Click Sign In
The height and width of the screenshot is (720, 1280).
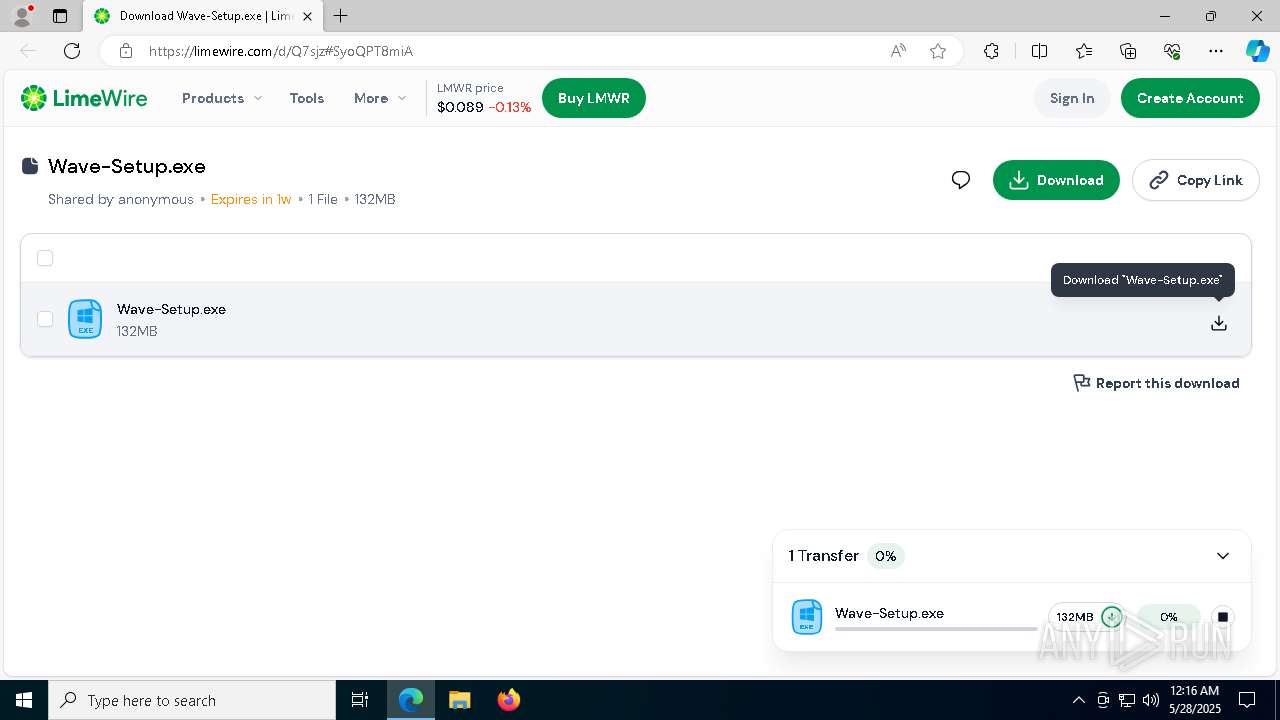1072,98
